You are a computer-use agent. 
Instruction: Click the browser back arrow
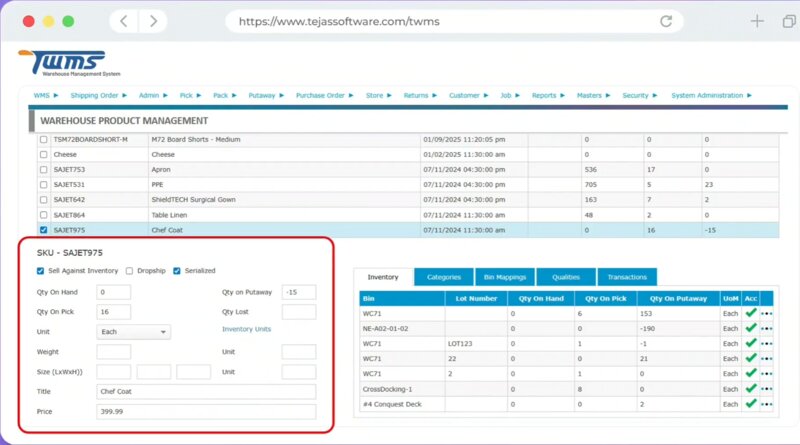(x=123, y=21)
